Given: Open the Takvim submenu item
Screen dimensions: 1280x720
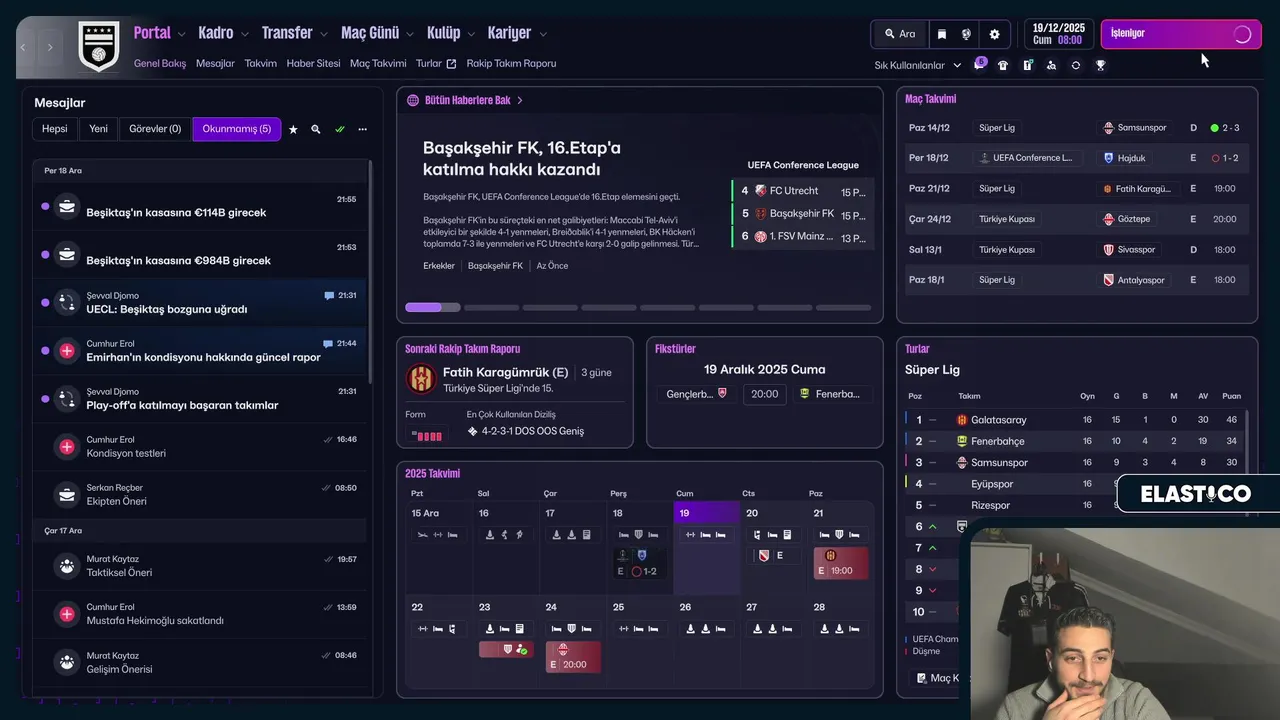Looking at the screenshot, I should (x=260, y=63).
